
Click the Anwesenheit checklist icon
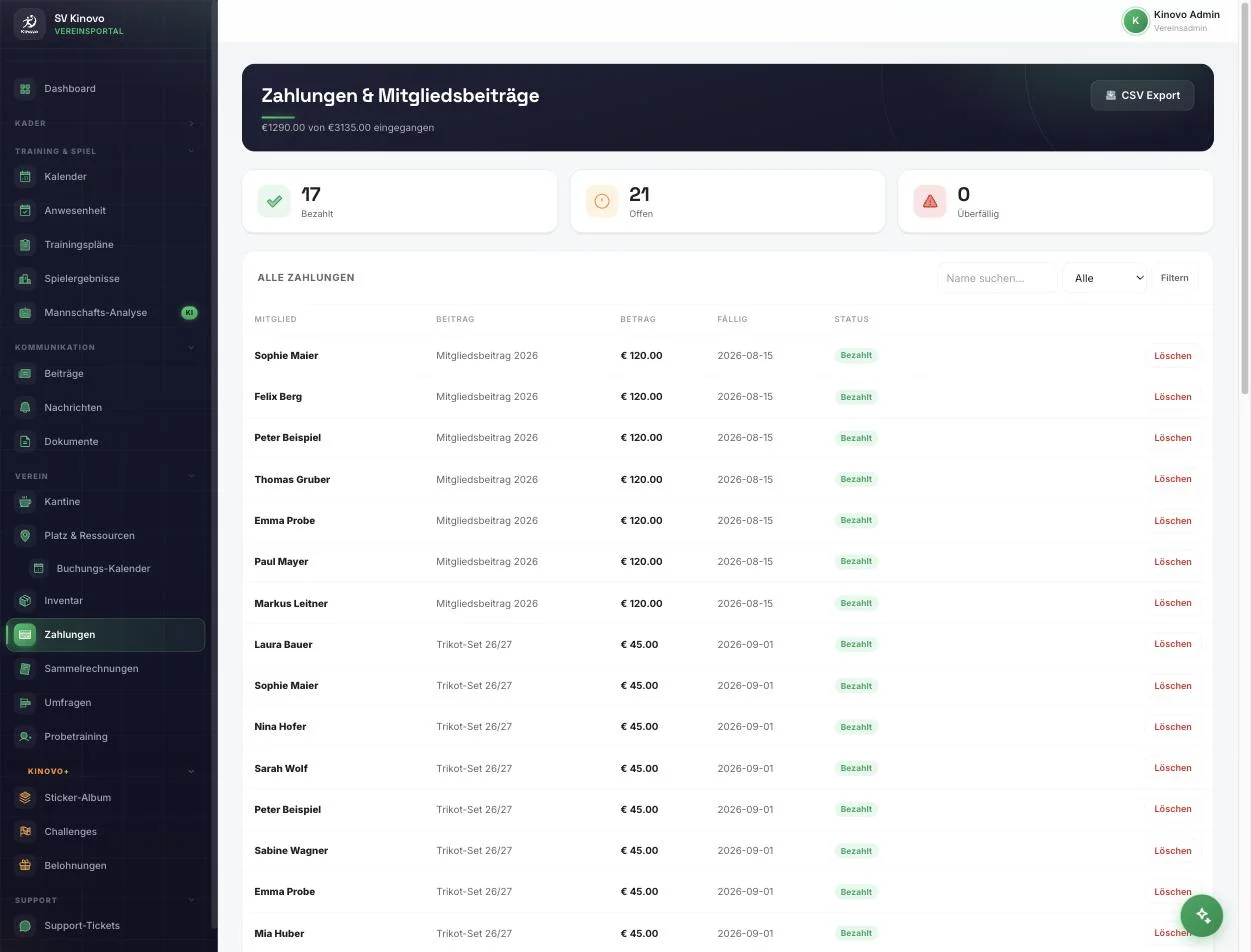pos(25,211)
